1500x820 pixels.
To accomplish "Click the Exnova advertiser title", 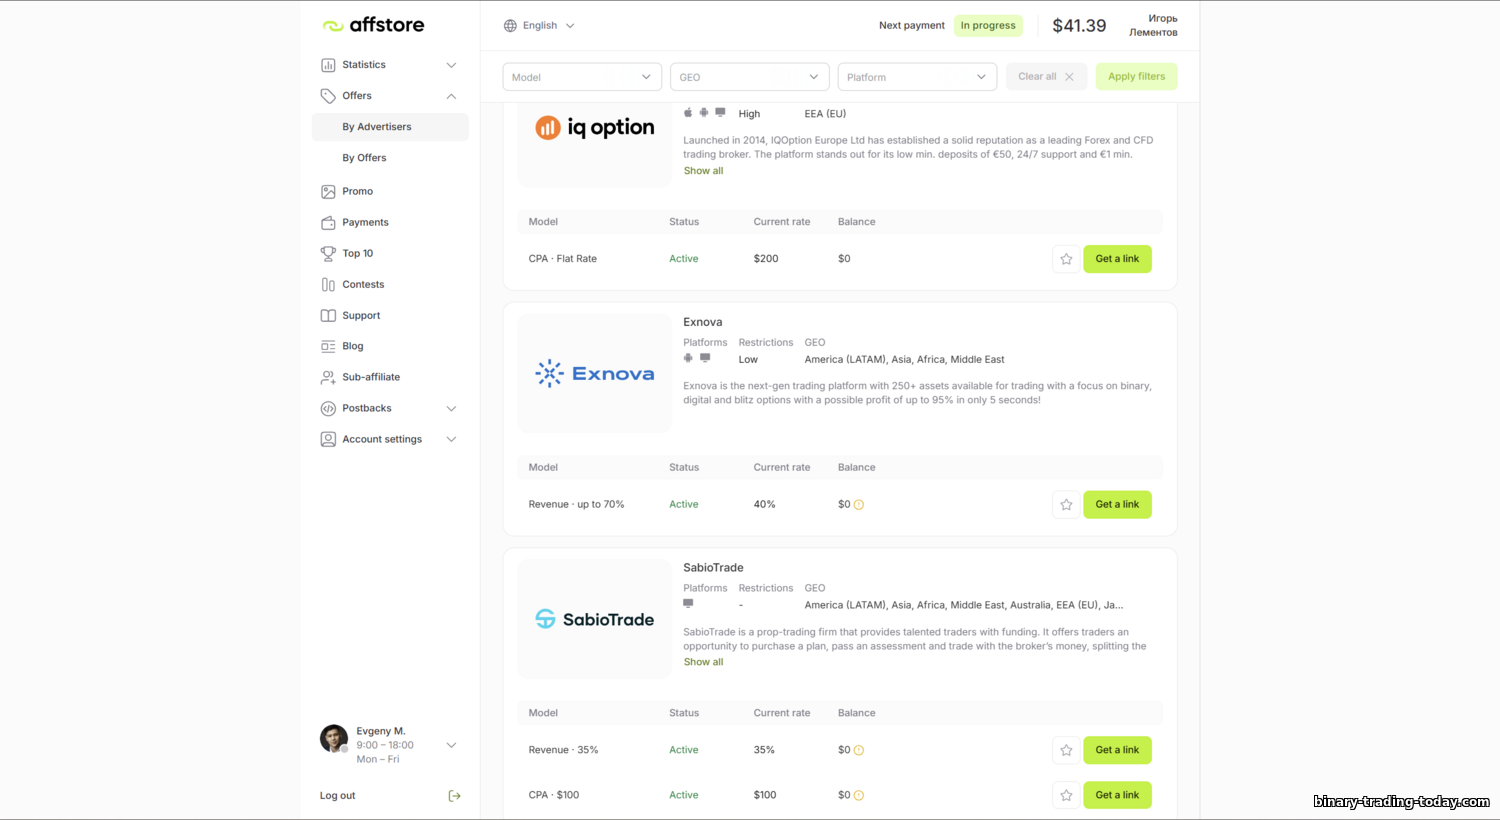I will [703, 322].
